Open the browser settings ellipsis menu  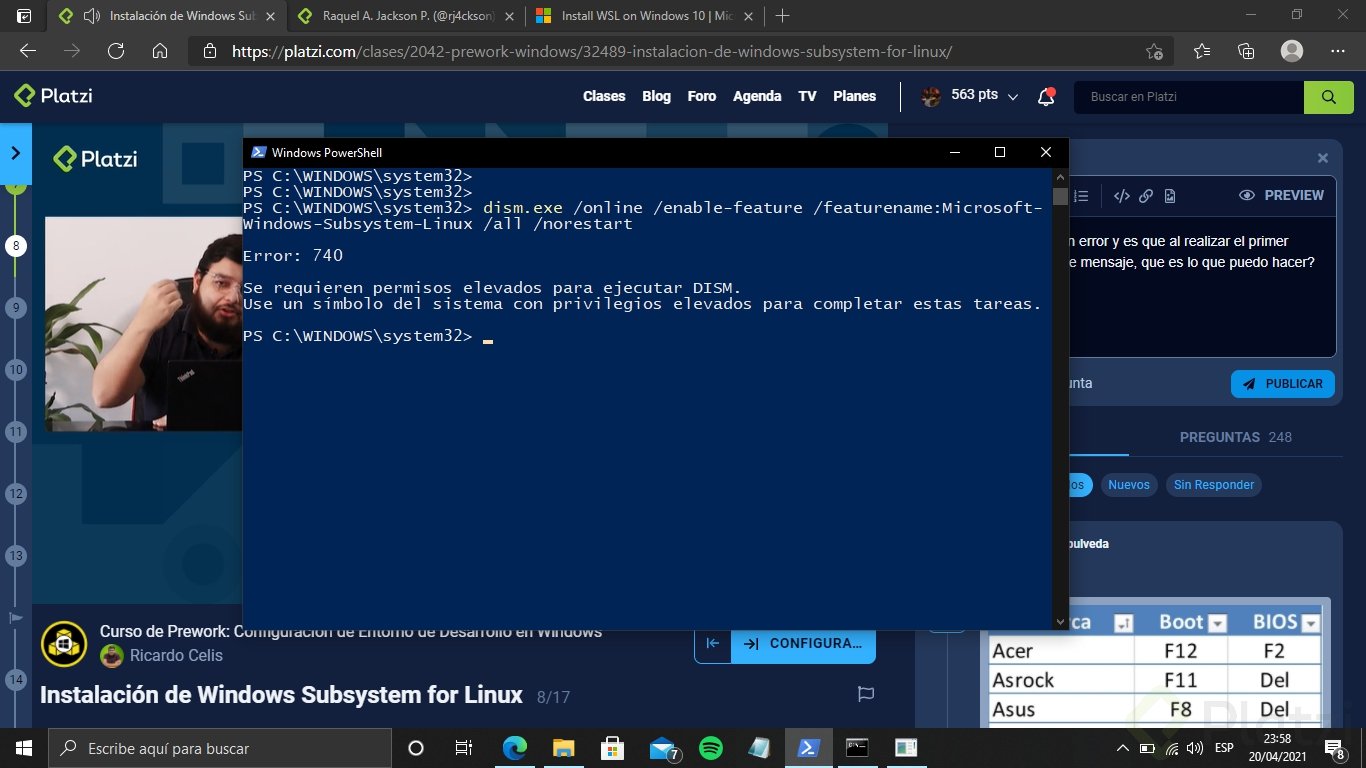[1338, 51]
